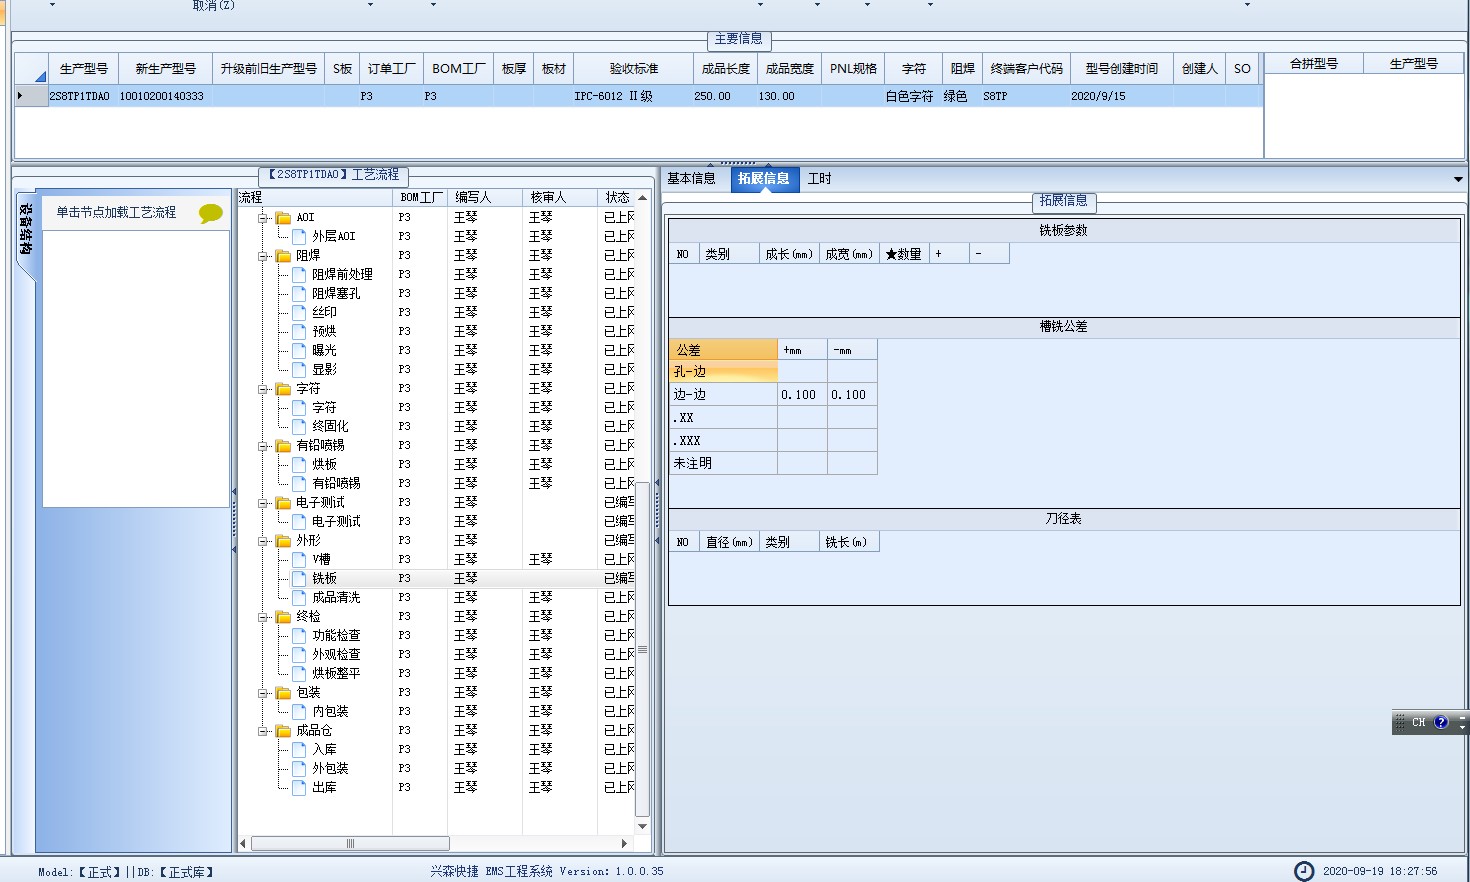The image size is (1470, 882).
Task: Select the 拓展信息 tab
Action: 764,179
